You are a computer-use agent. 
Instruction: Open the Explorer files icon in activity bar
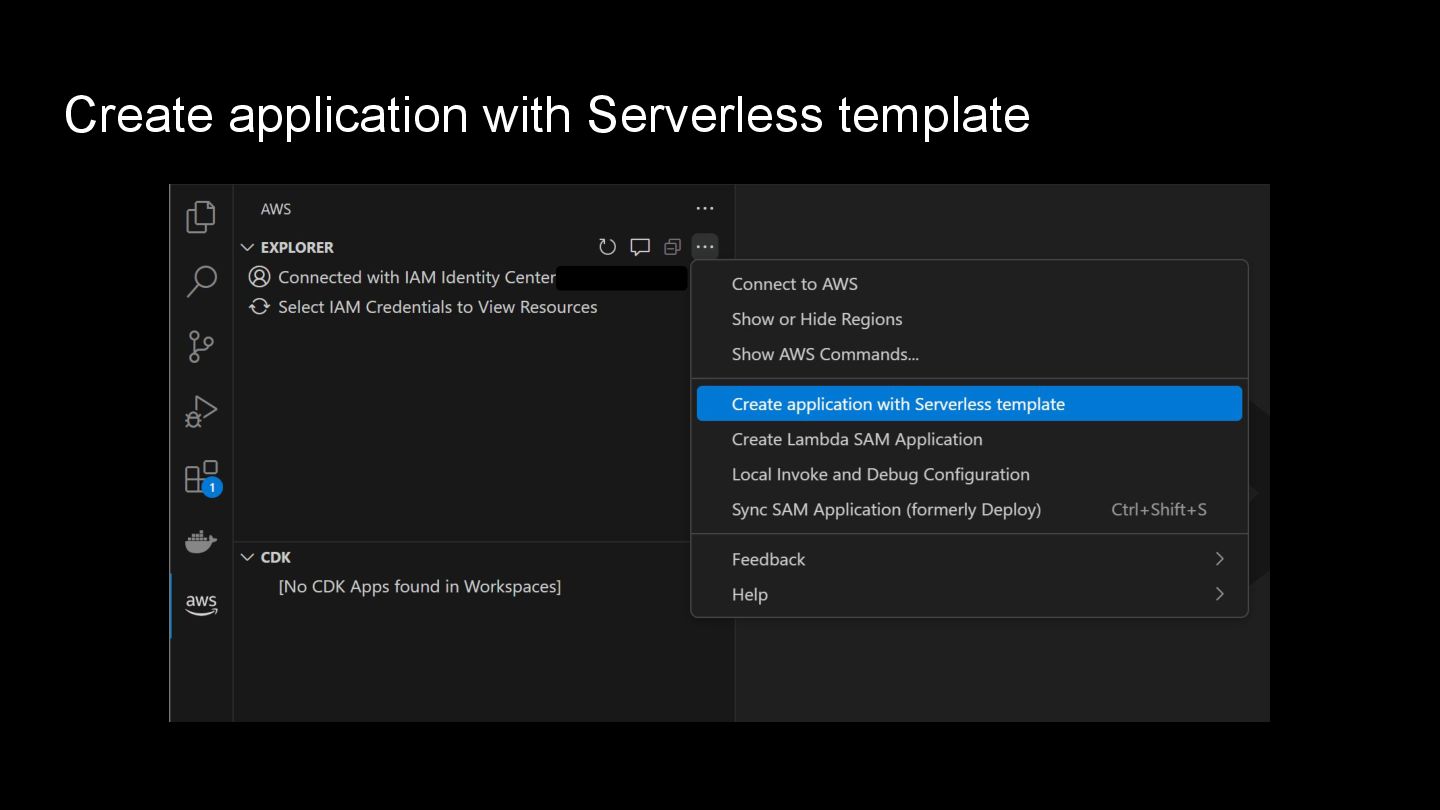coord(201,216)
